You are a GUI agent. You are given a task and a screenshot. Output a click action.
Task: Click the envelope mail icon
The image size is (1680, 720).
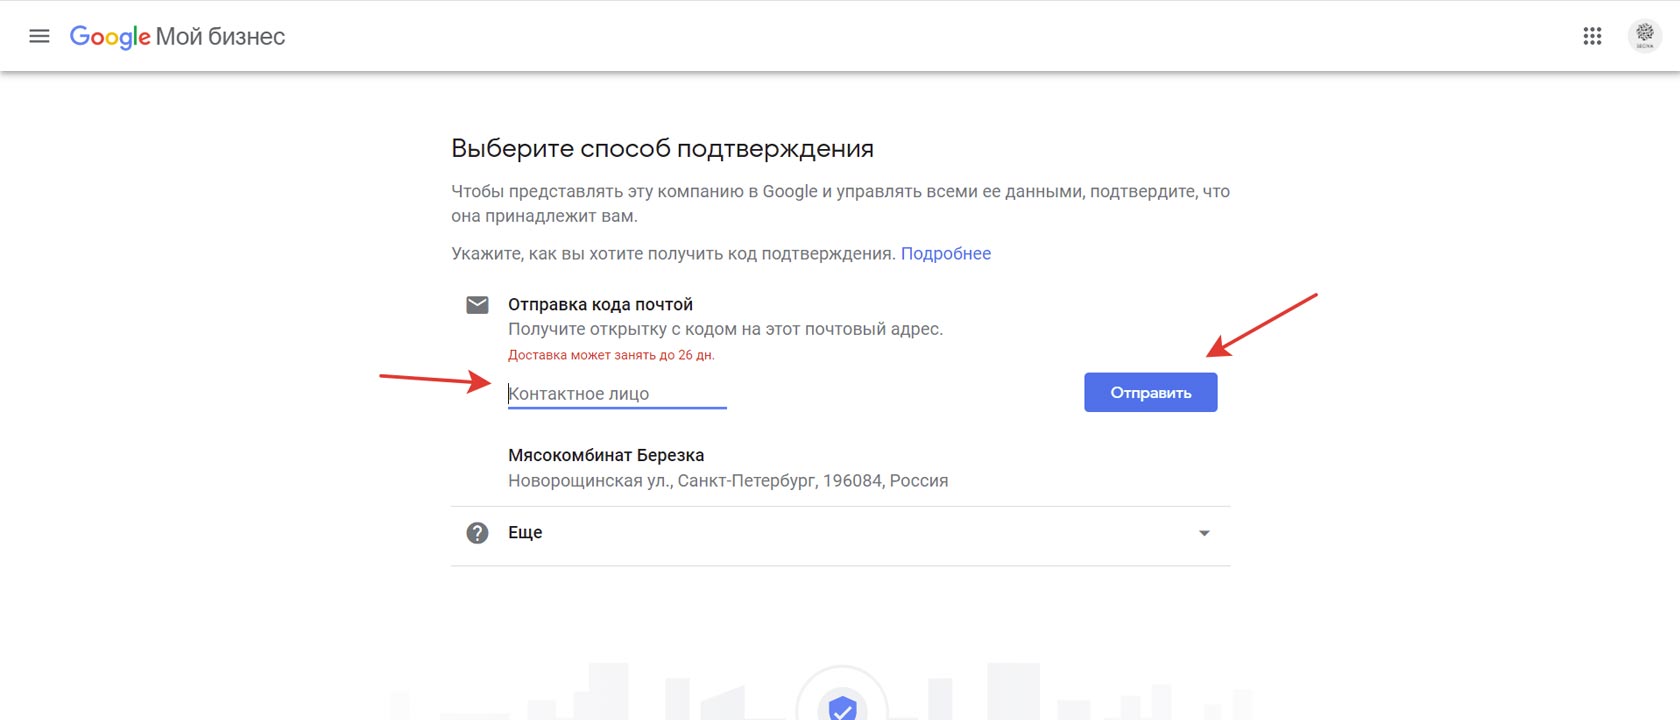(x=477, y=304)
